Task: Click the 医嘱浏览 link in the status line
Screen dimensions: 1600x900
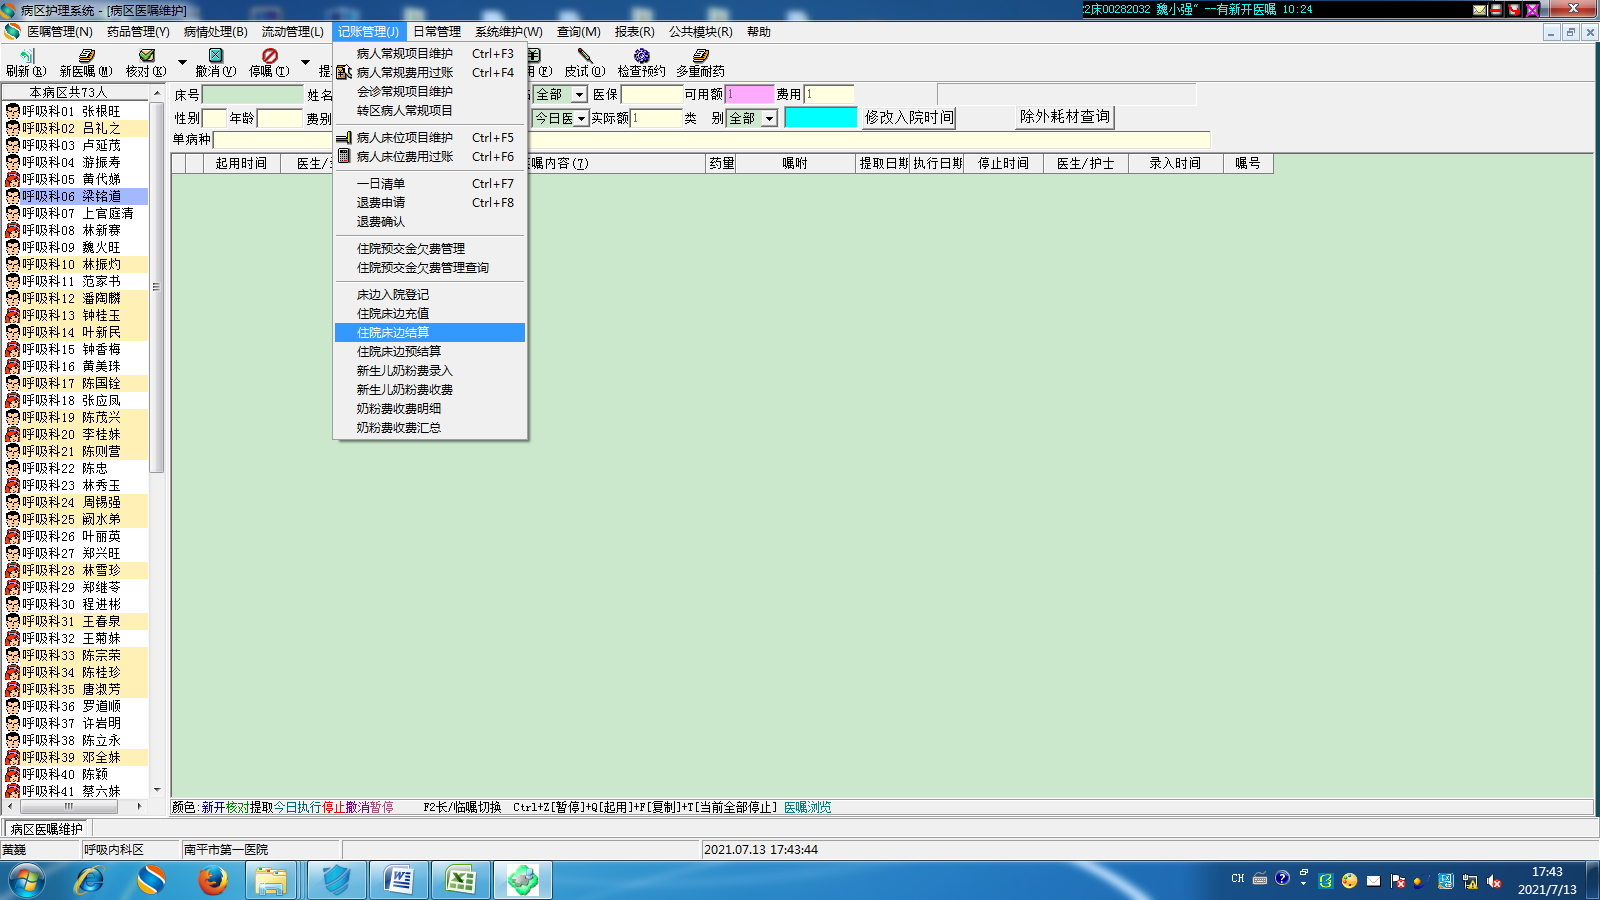Action: (x=808, y=807)
